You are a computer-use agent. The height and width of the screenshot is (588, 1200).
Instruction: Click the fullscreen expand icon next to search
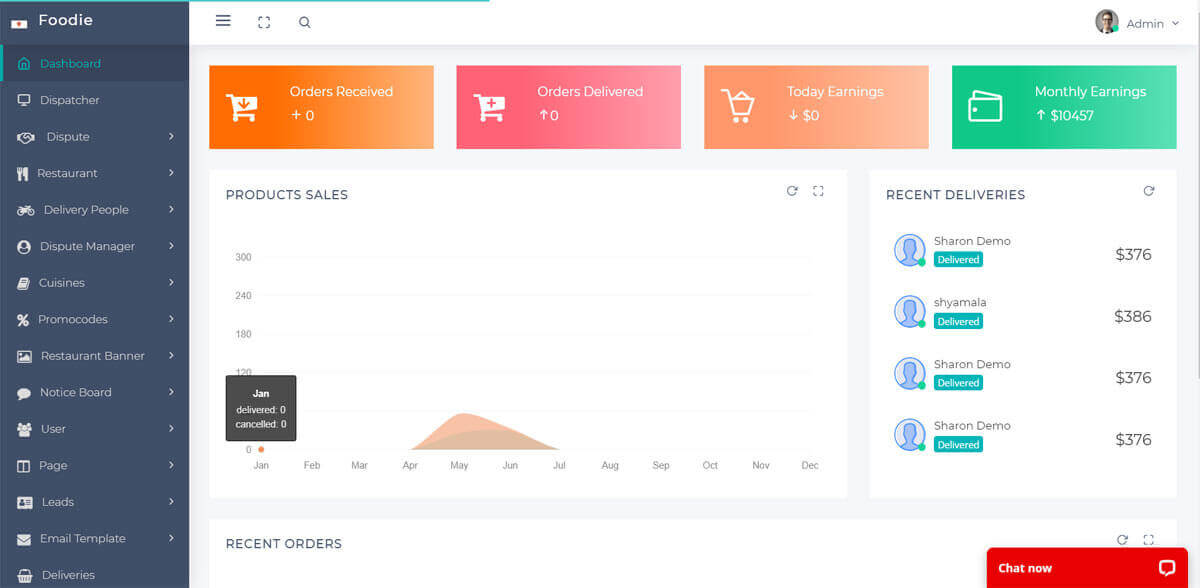pyautogui.click(x=264, y=21)
